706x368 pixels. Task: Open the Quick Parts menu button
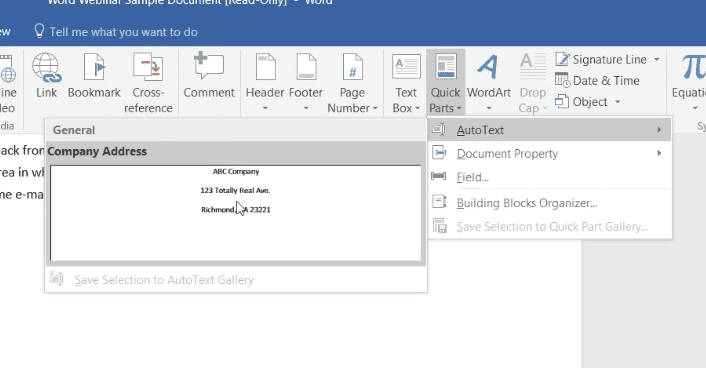click(x=445, y=82)
